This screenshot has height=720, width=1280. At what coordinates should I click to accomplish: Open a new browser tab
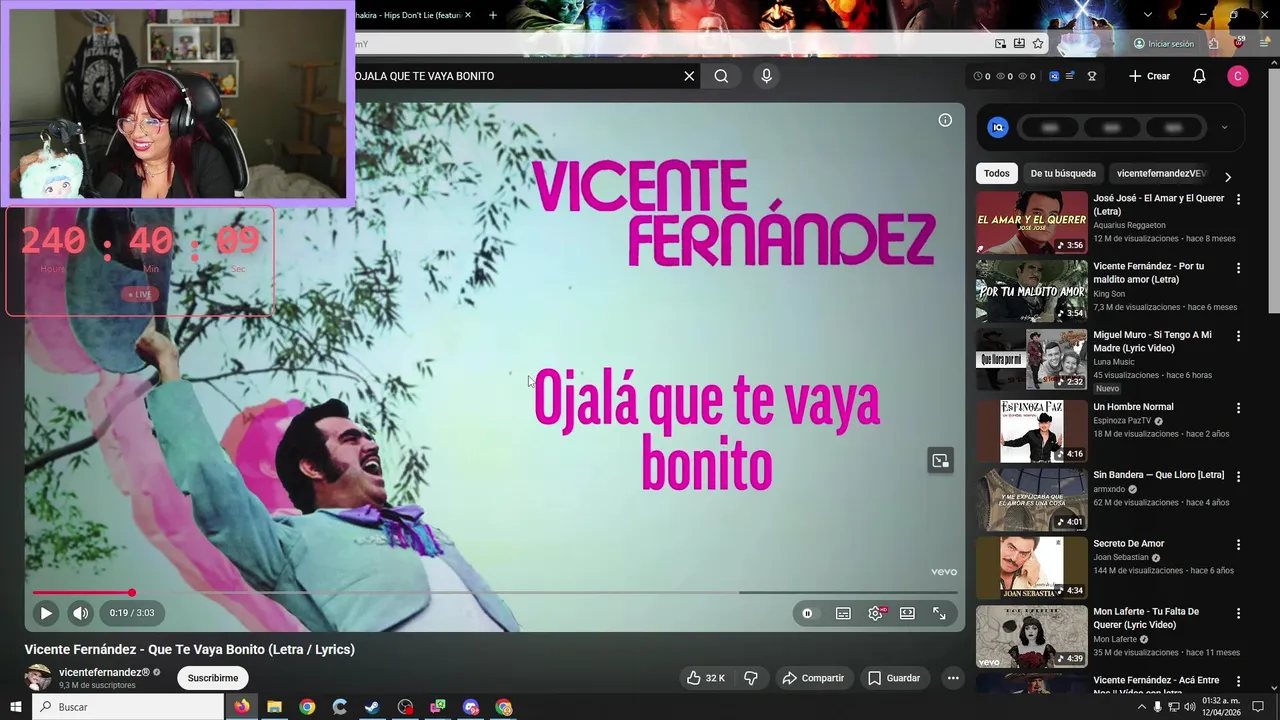(493, 15)
